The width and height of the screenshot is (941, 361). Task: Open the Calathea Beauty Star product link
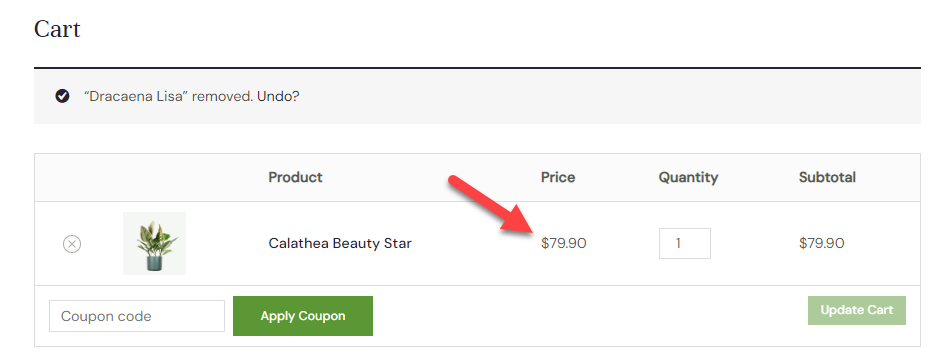coord(340,243)
